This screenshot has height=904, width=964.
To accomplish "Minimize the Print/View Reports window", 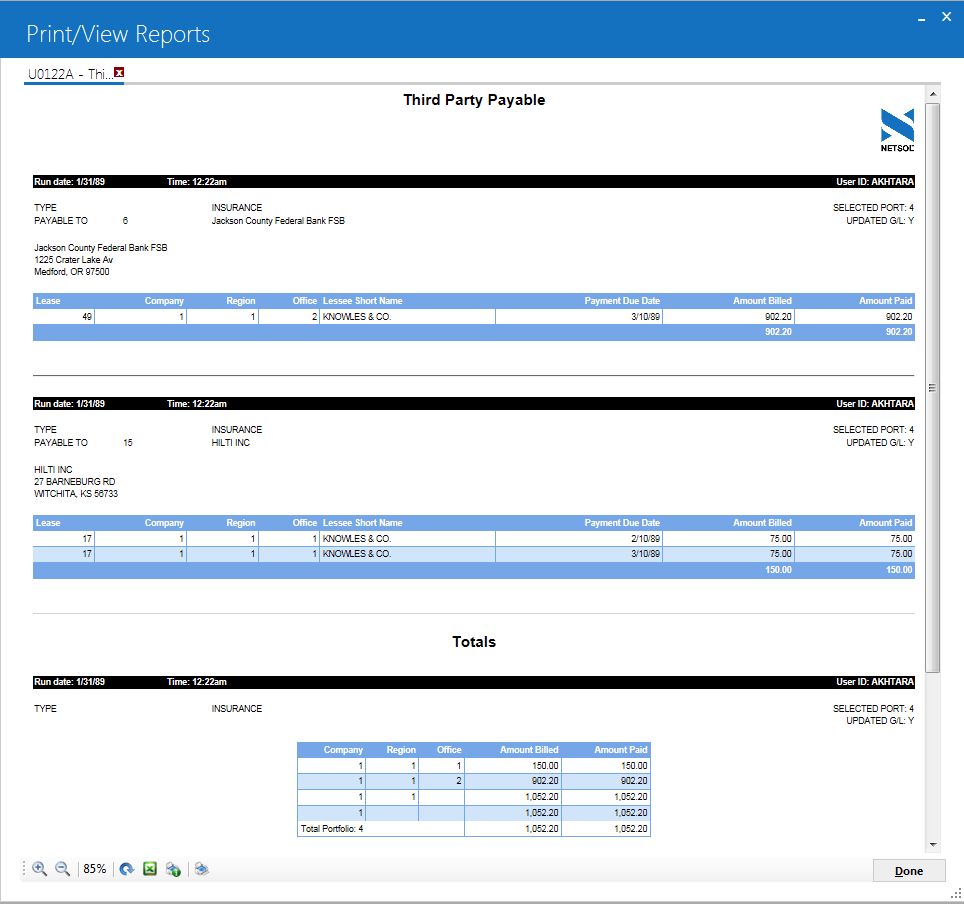I will (x=922, y=20).
